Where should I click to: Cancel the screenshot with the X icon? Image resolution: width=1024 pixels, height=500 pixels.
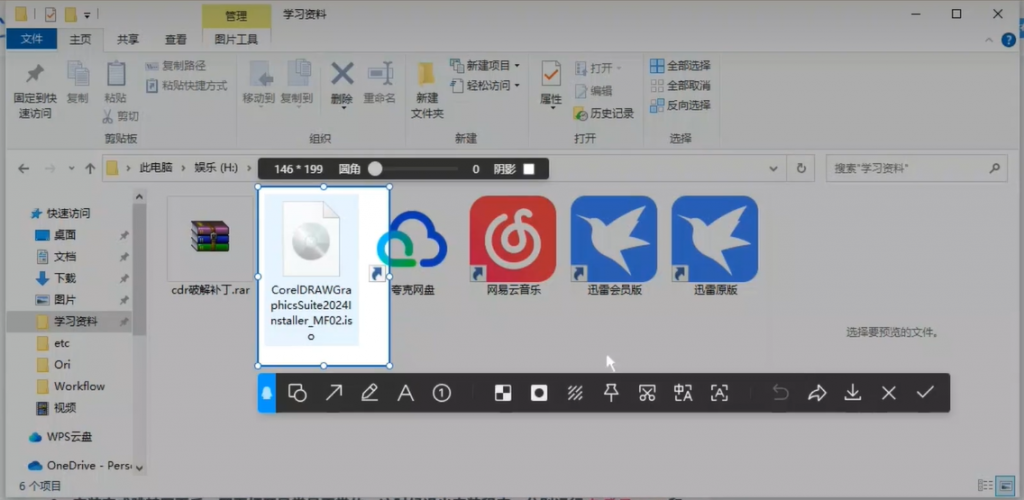click(889, 393)
